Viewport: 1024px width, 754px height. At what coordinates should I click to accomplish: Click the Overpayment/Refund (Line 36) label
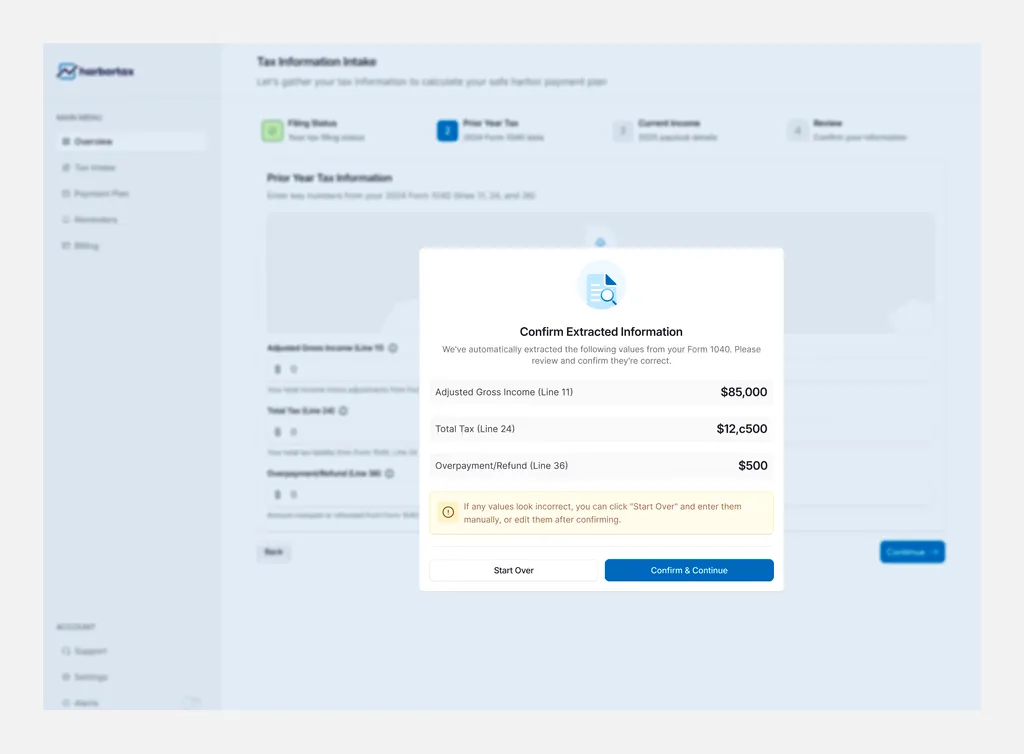click(x=502, y=465)
